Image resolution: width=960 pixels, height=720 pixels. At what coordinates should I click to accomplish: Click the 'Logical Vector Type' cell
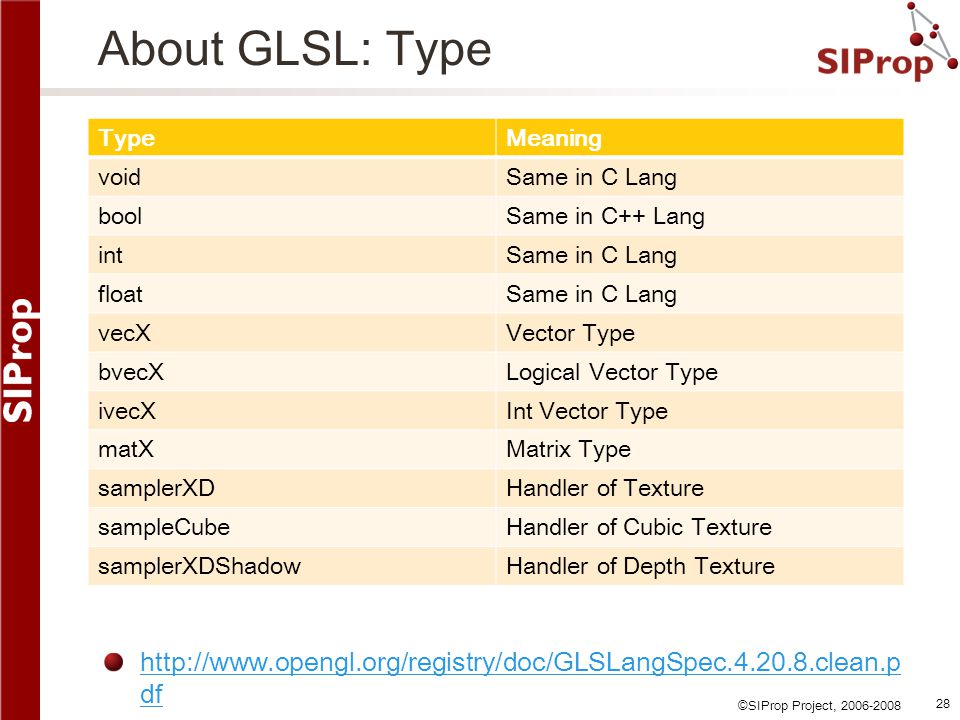click(x=700, y=372)
